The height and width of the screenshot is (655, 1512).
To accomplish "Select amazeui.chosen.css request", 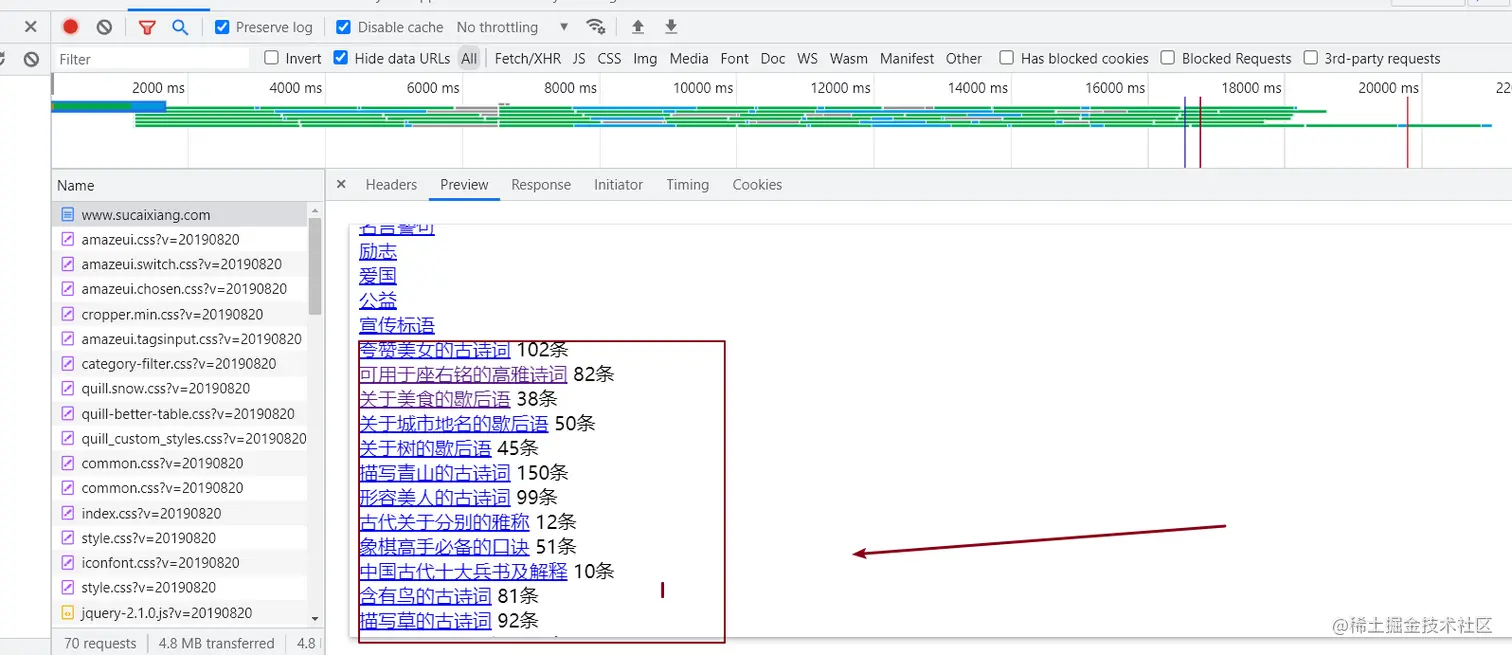I will click(x=180, y=289).
